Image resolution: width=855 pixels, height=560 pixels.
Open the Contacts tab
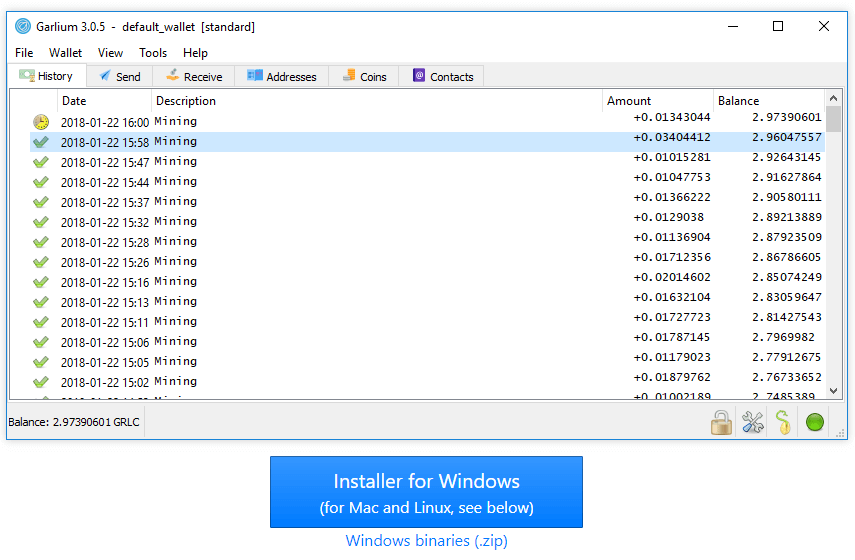(442, 76)
